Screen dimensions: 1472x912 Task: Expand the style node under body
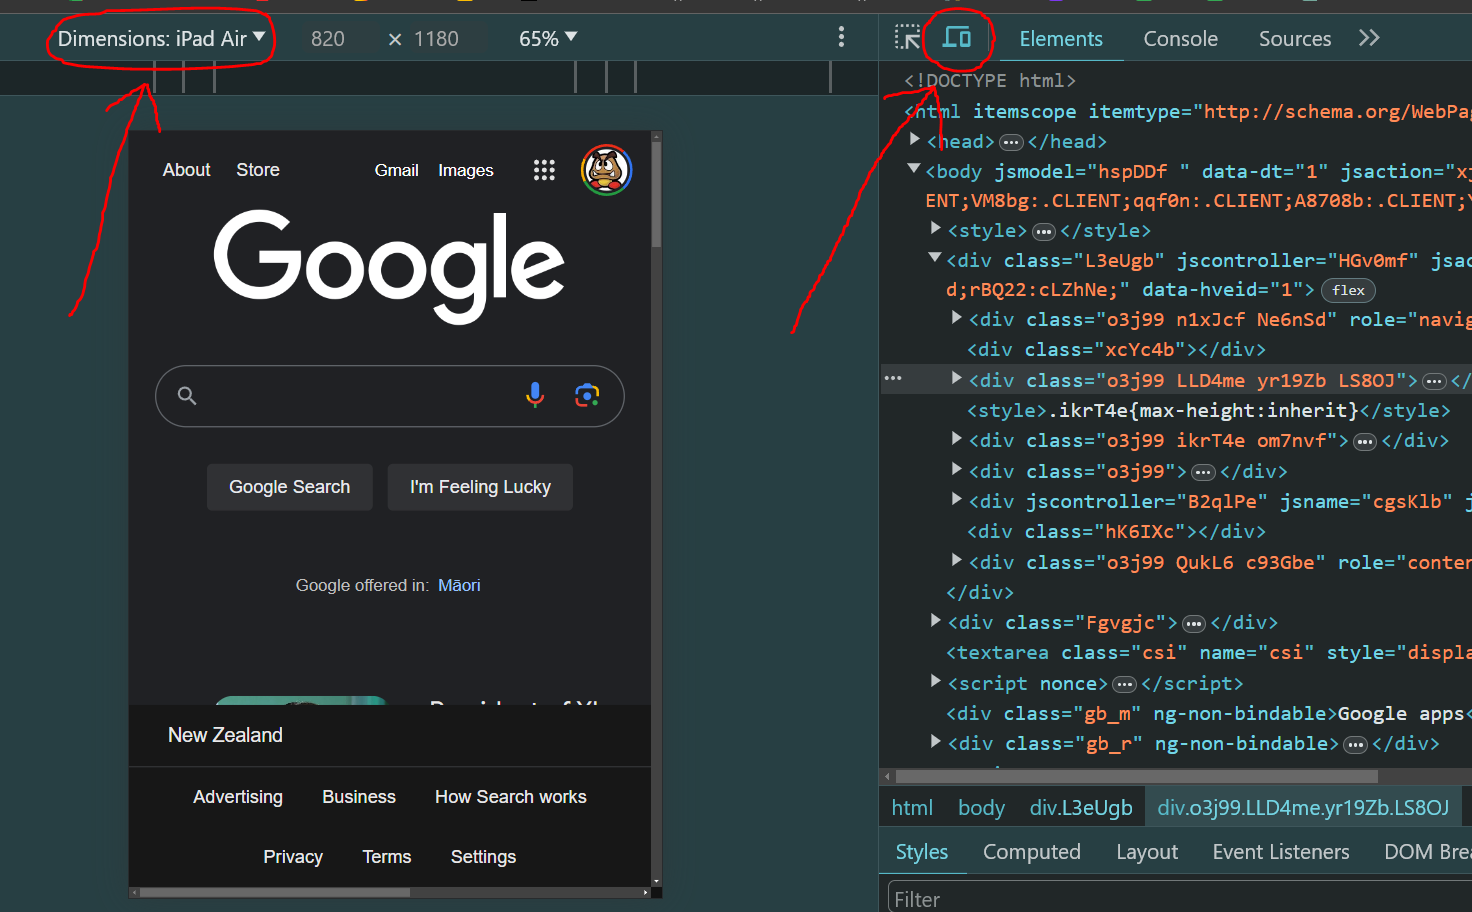tap(936, 229)
